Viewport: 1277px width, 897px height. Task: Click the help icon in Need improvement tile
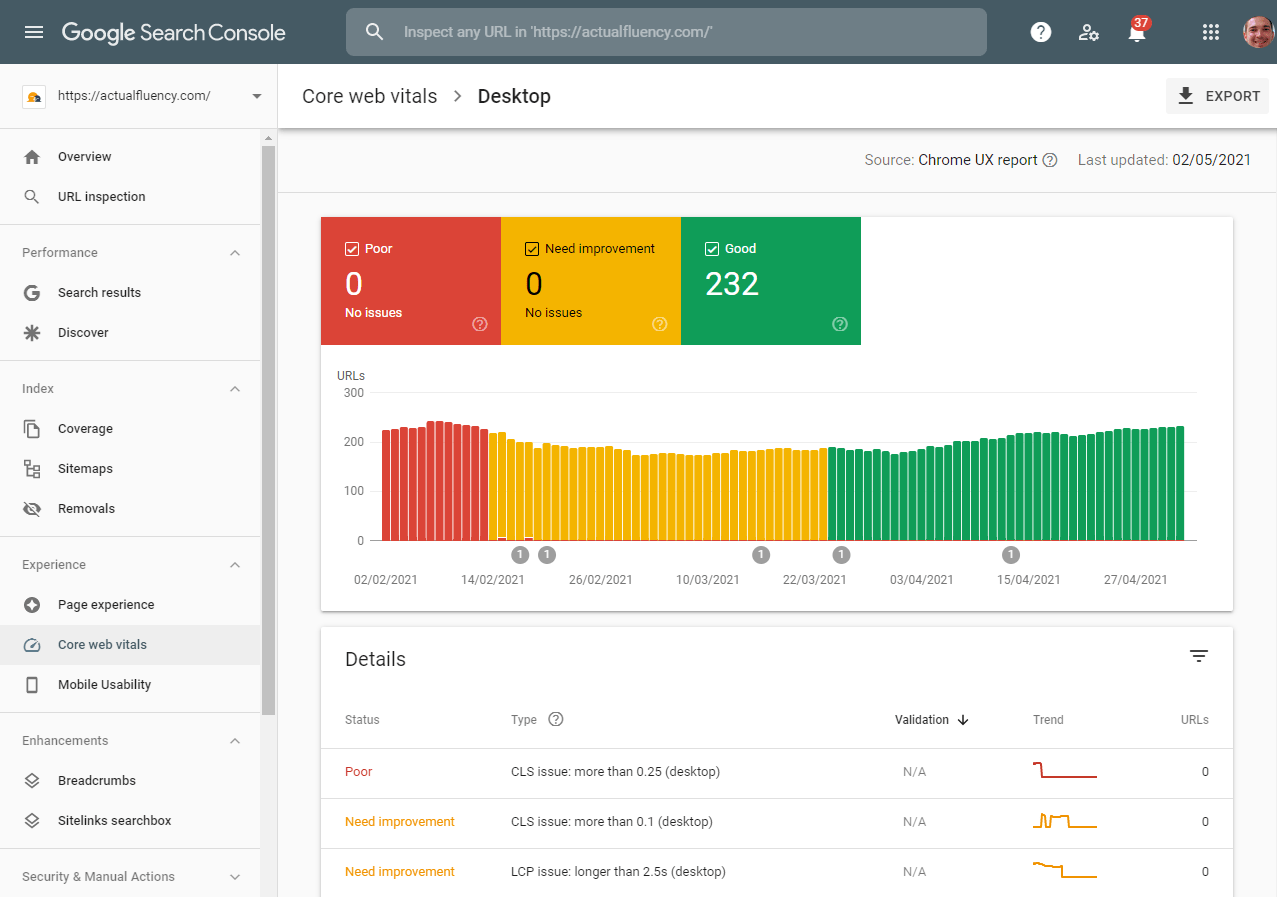pyautogui.click(x=660, y=324)
